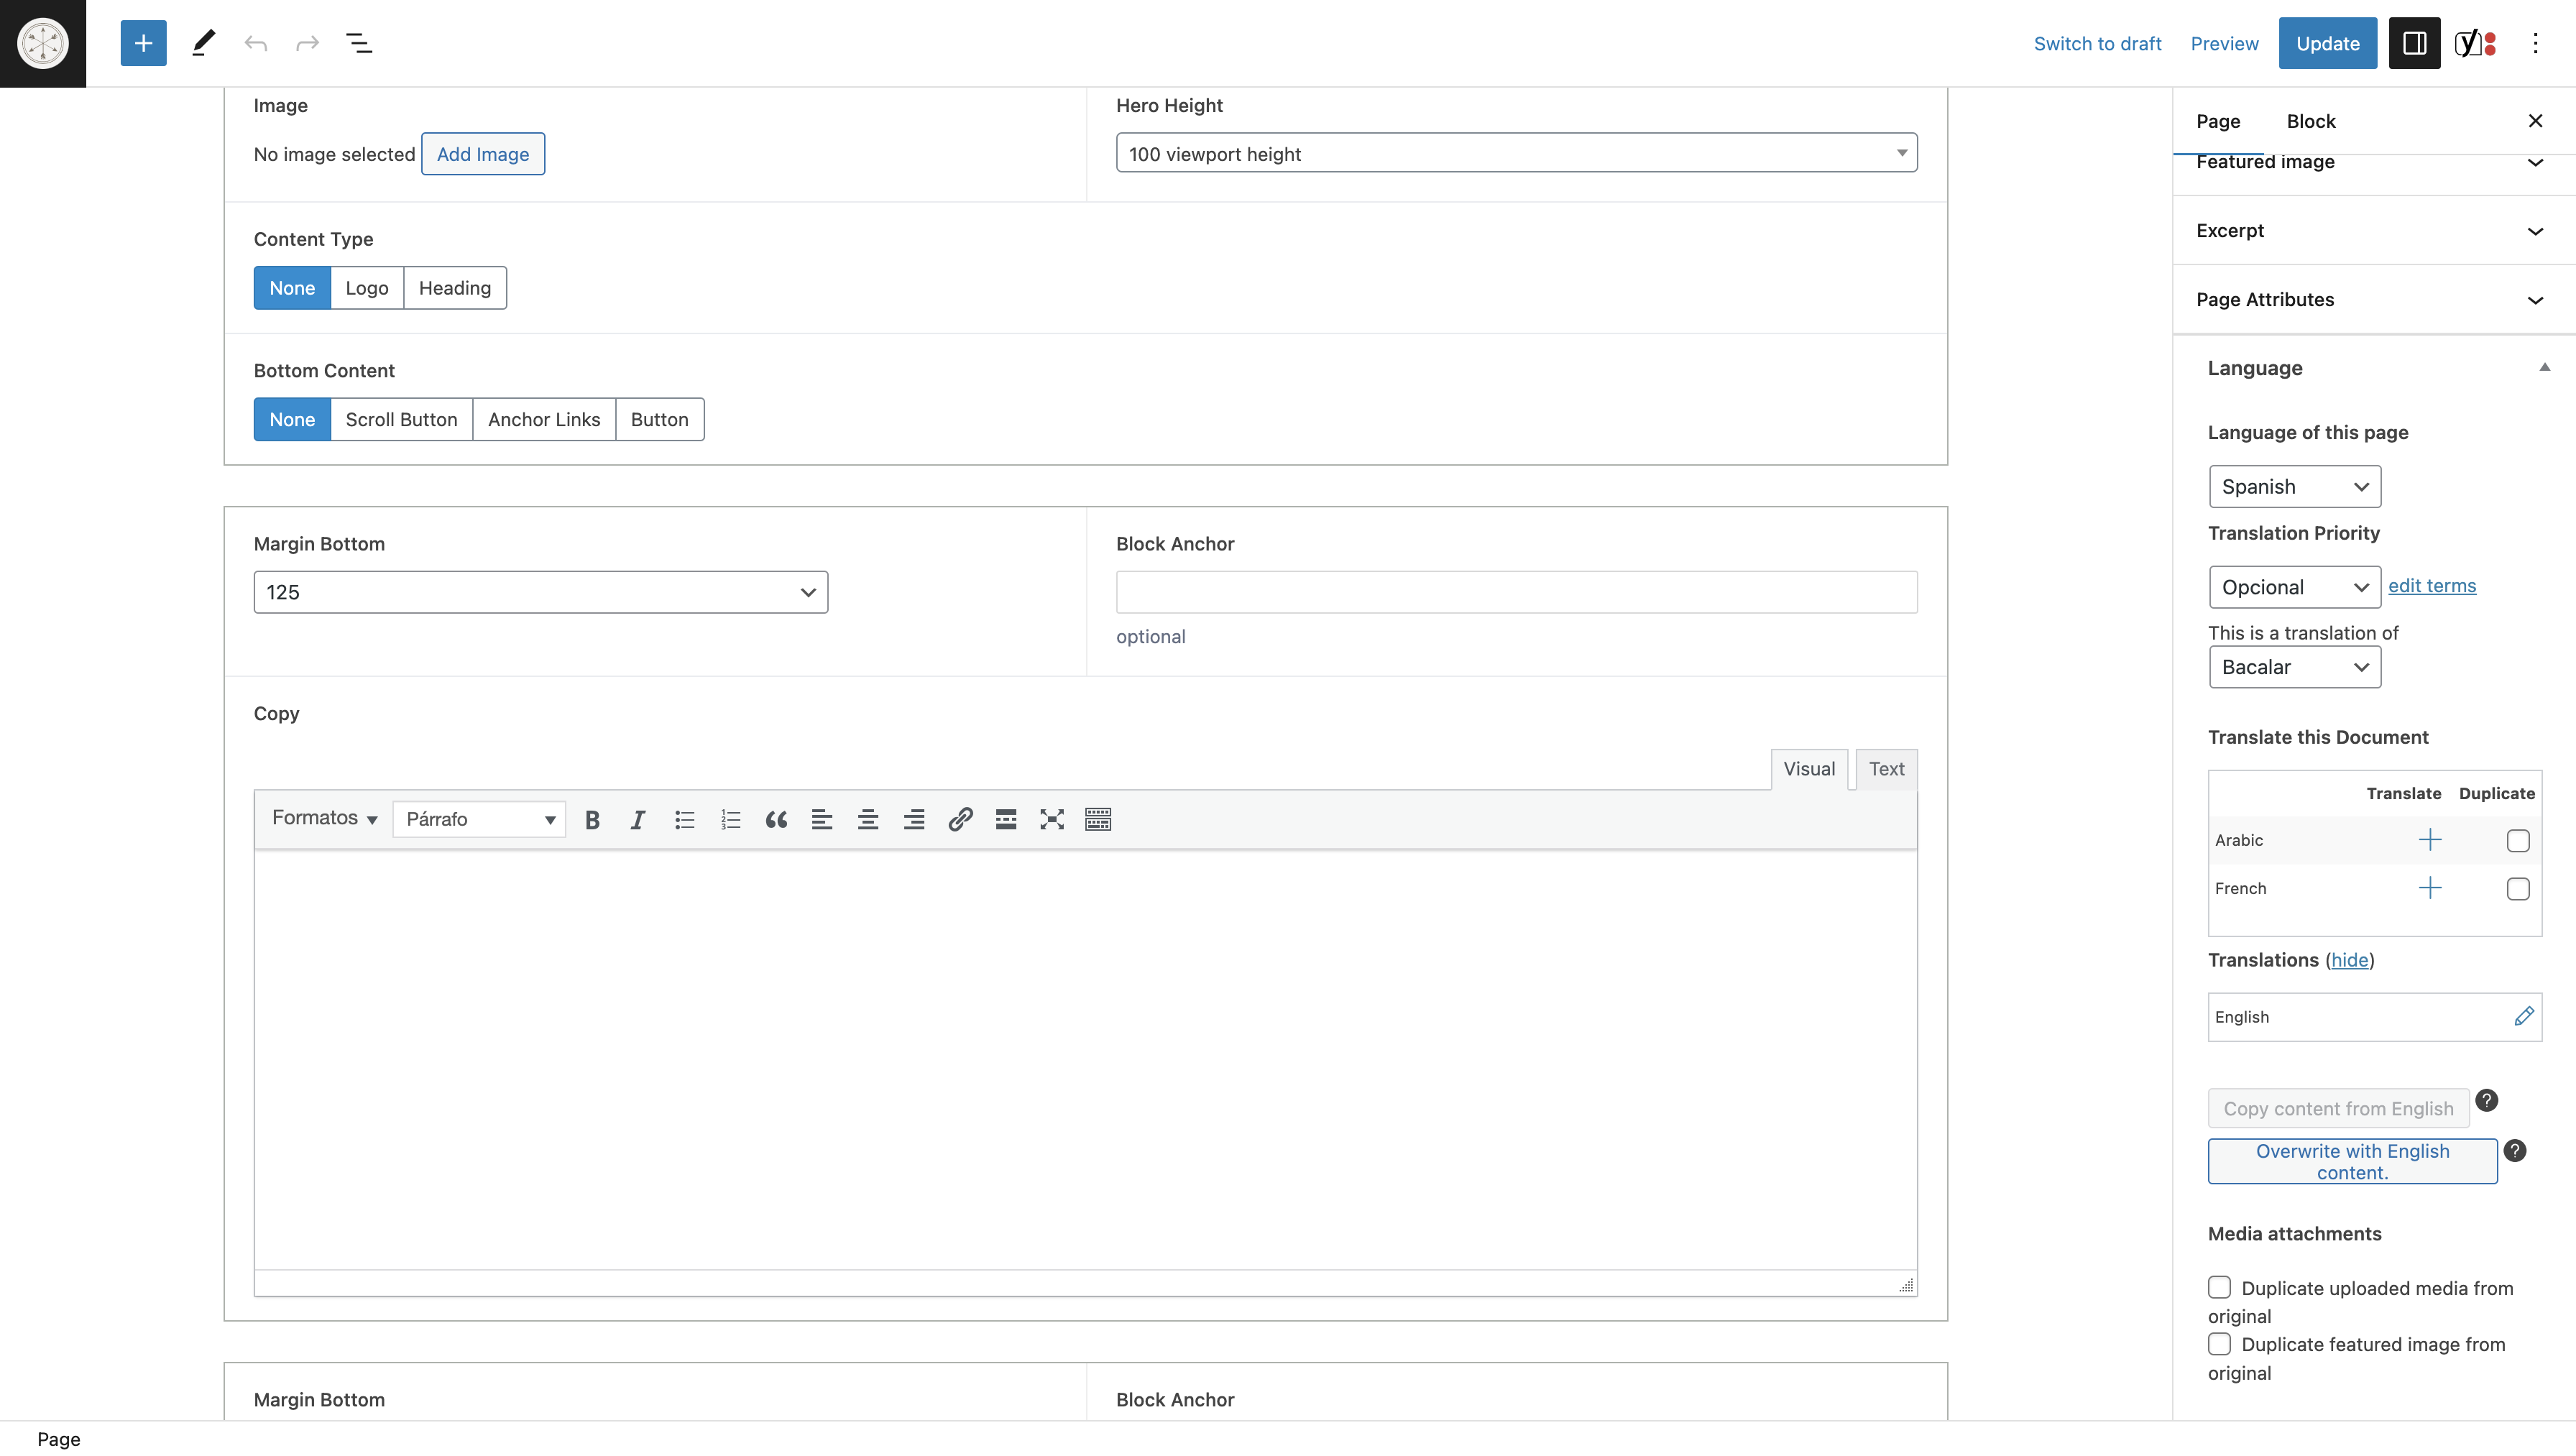
Task: Set Bottom Content to Button
Action: click(x=659, y=420)
